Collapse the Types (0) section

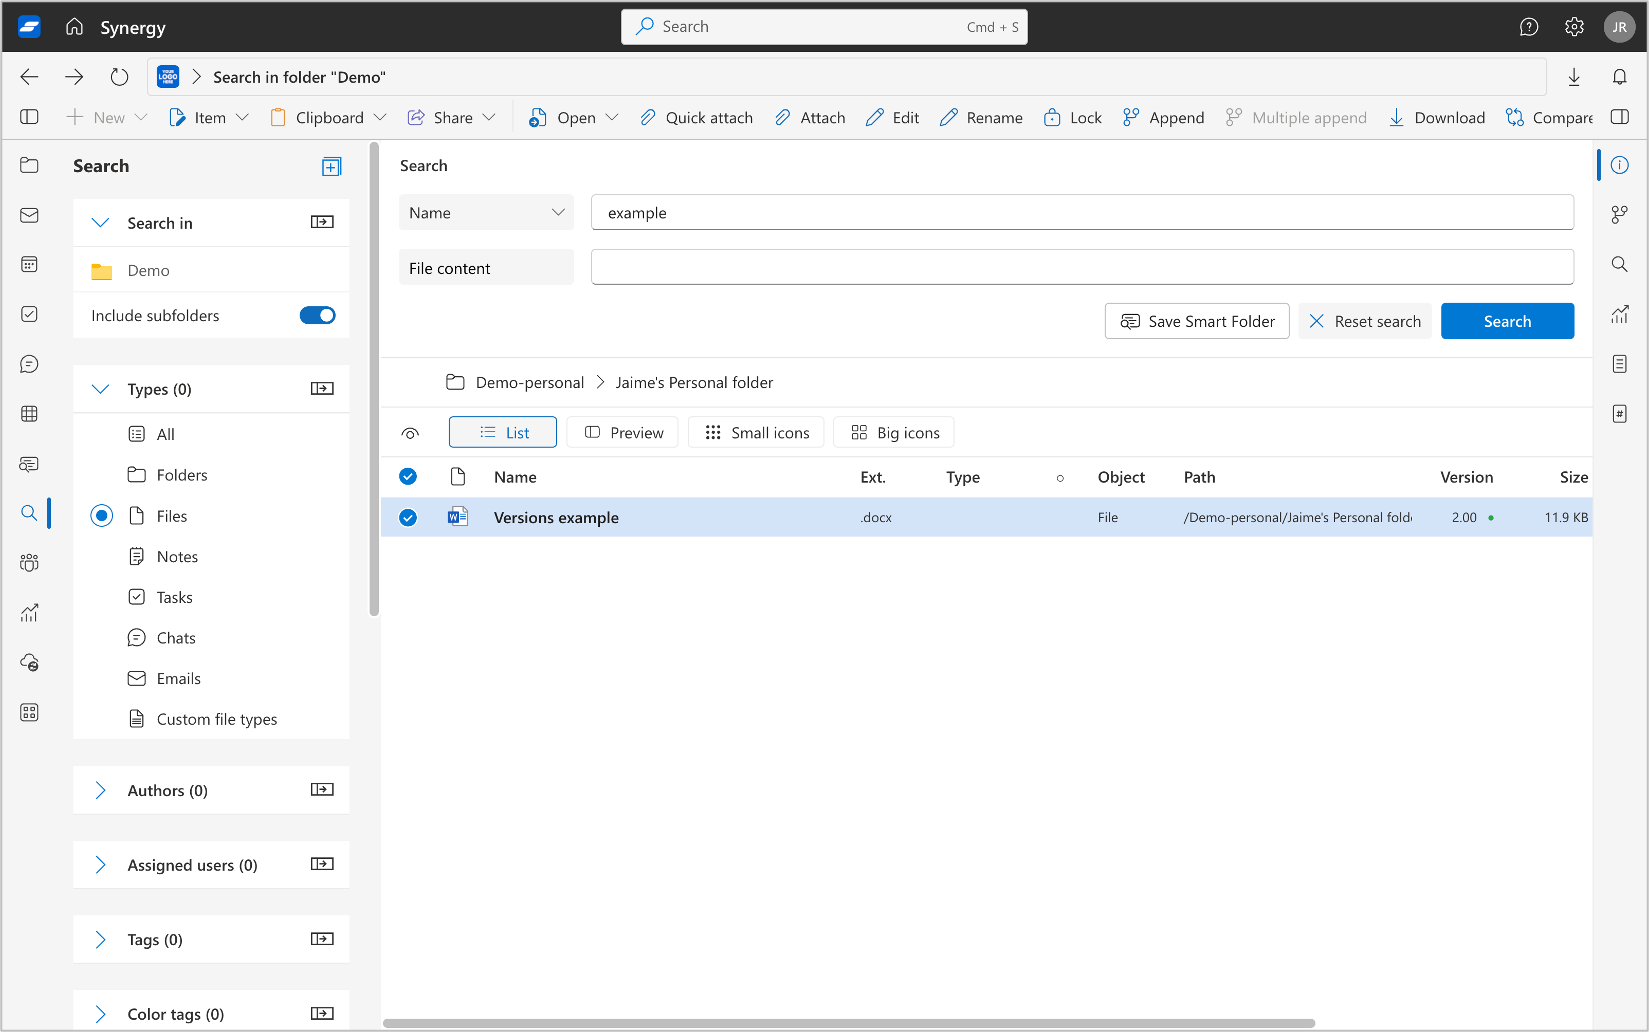pos(100,389)
